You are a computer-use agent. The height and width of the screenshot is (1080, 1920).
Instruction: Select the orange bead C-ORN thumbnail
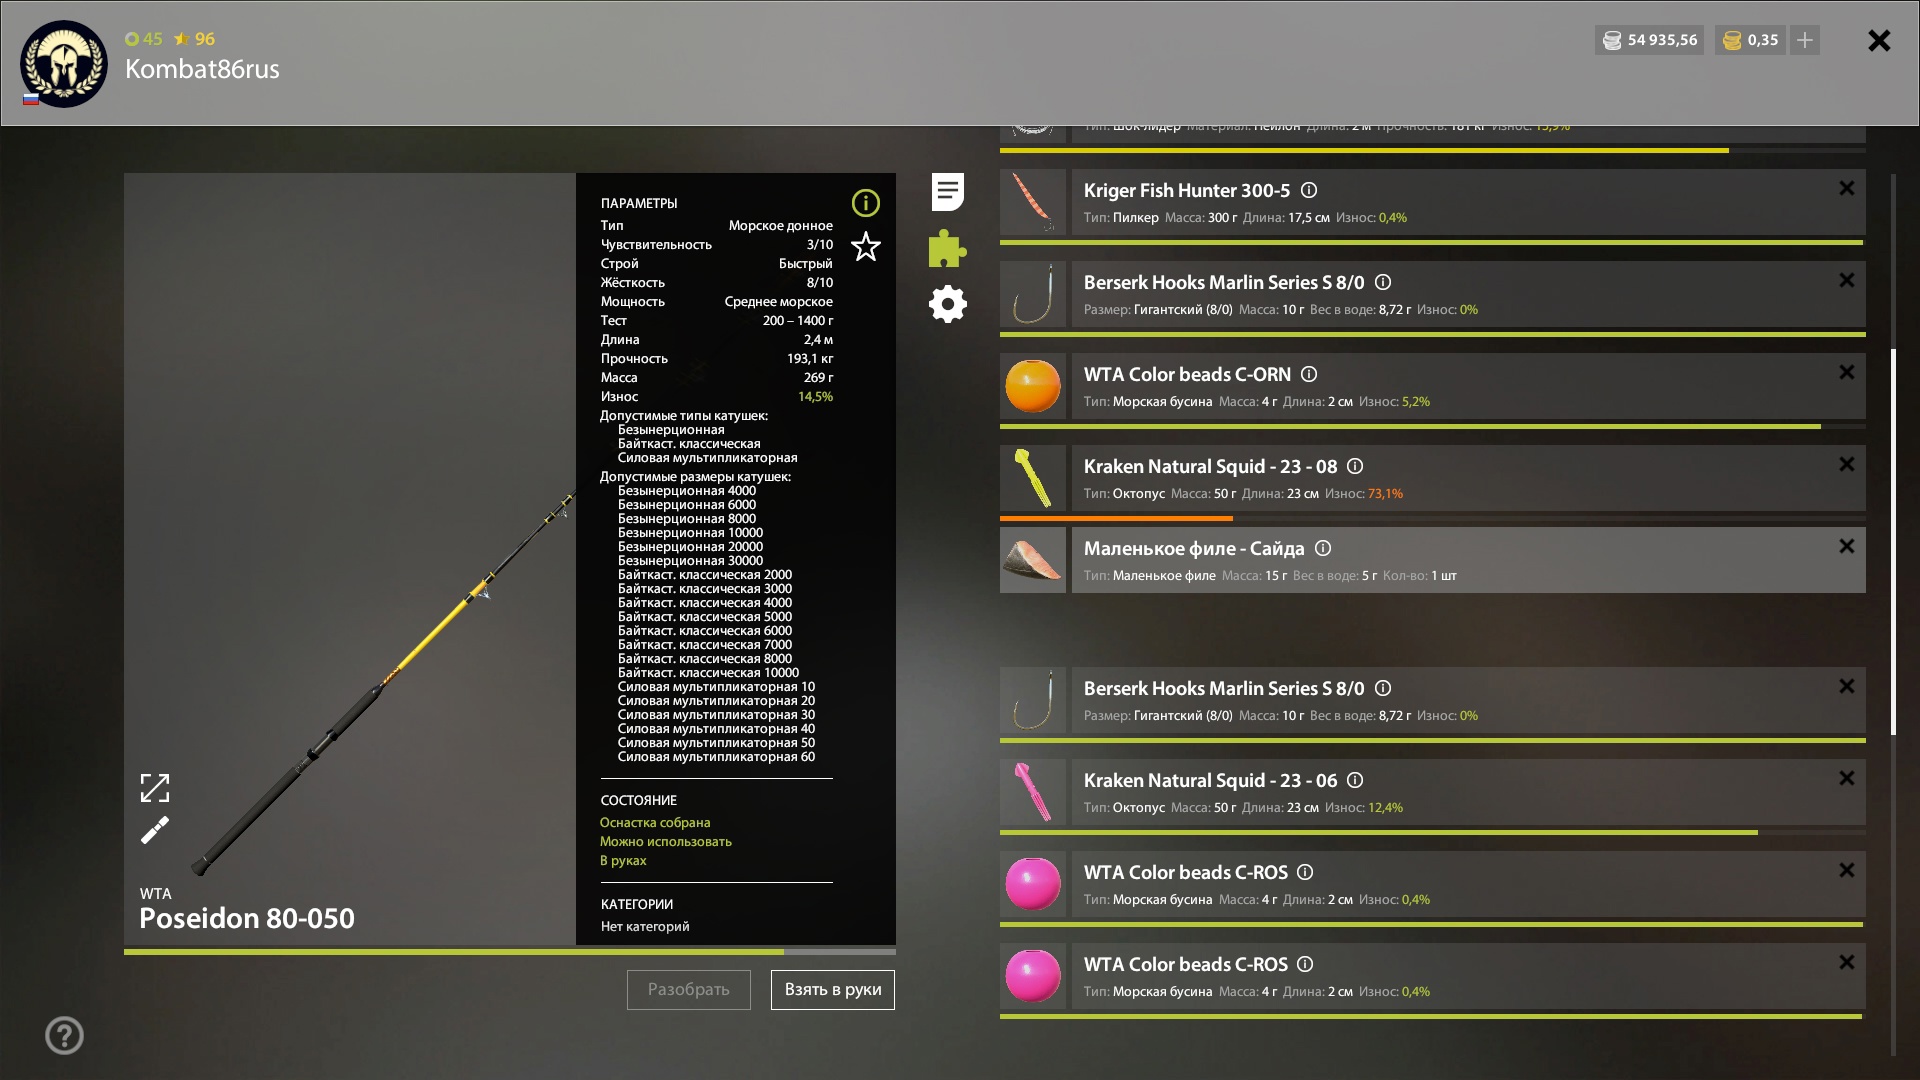(x=1033, y=386)
